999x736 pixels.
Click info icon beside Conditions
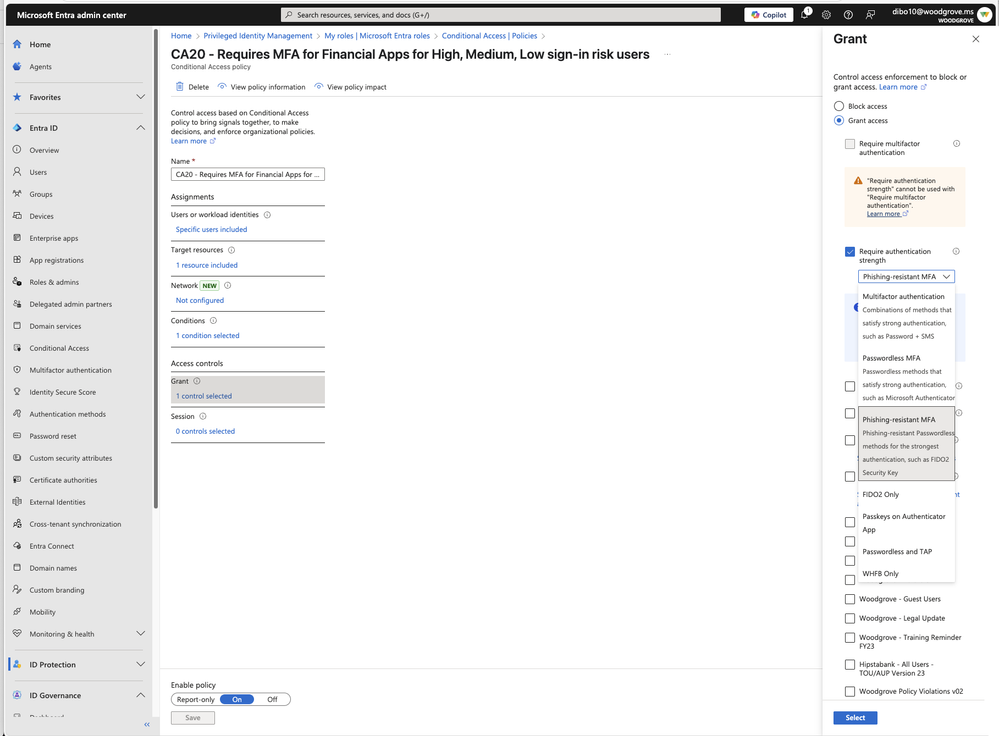(213, 321)
